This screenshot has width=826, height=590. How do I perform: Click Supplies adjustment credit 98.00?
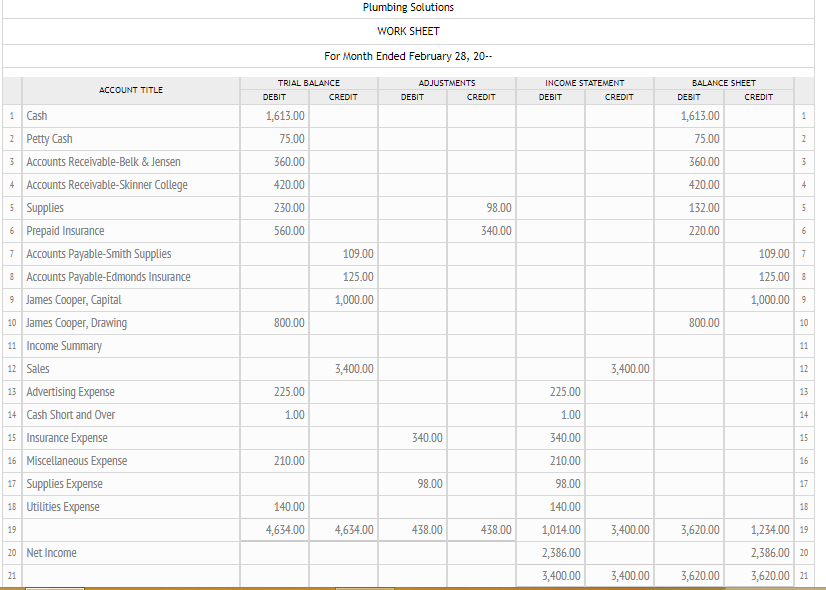coord(481,208)
